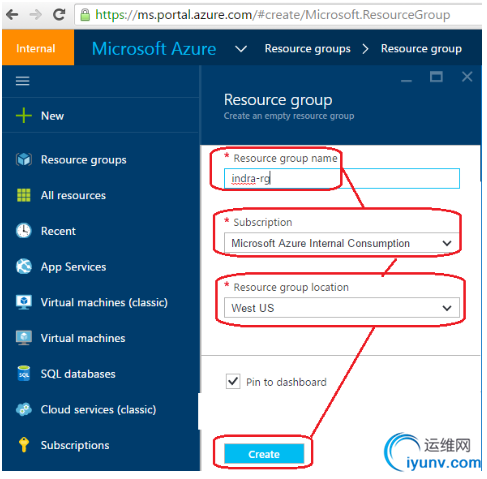Open the hamburger menu in sidebar
Image resolution: width=487 pixels, height=479 pixels.
tap(23, 81)
